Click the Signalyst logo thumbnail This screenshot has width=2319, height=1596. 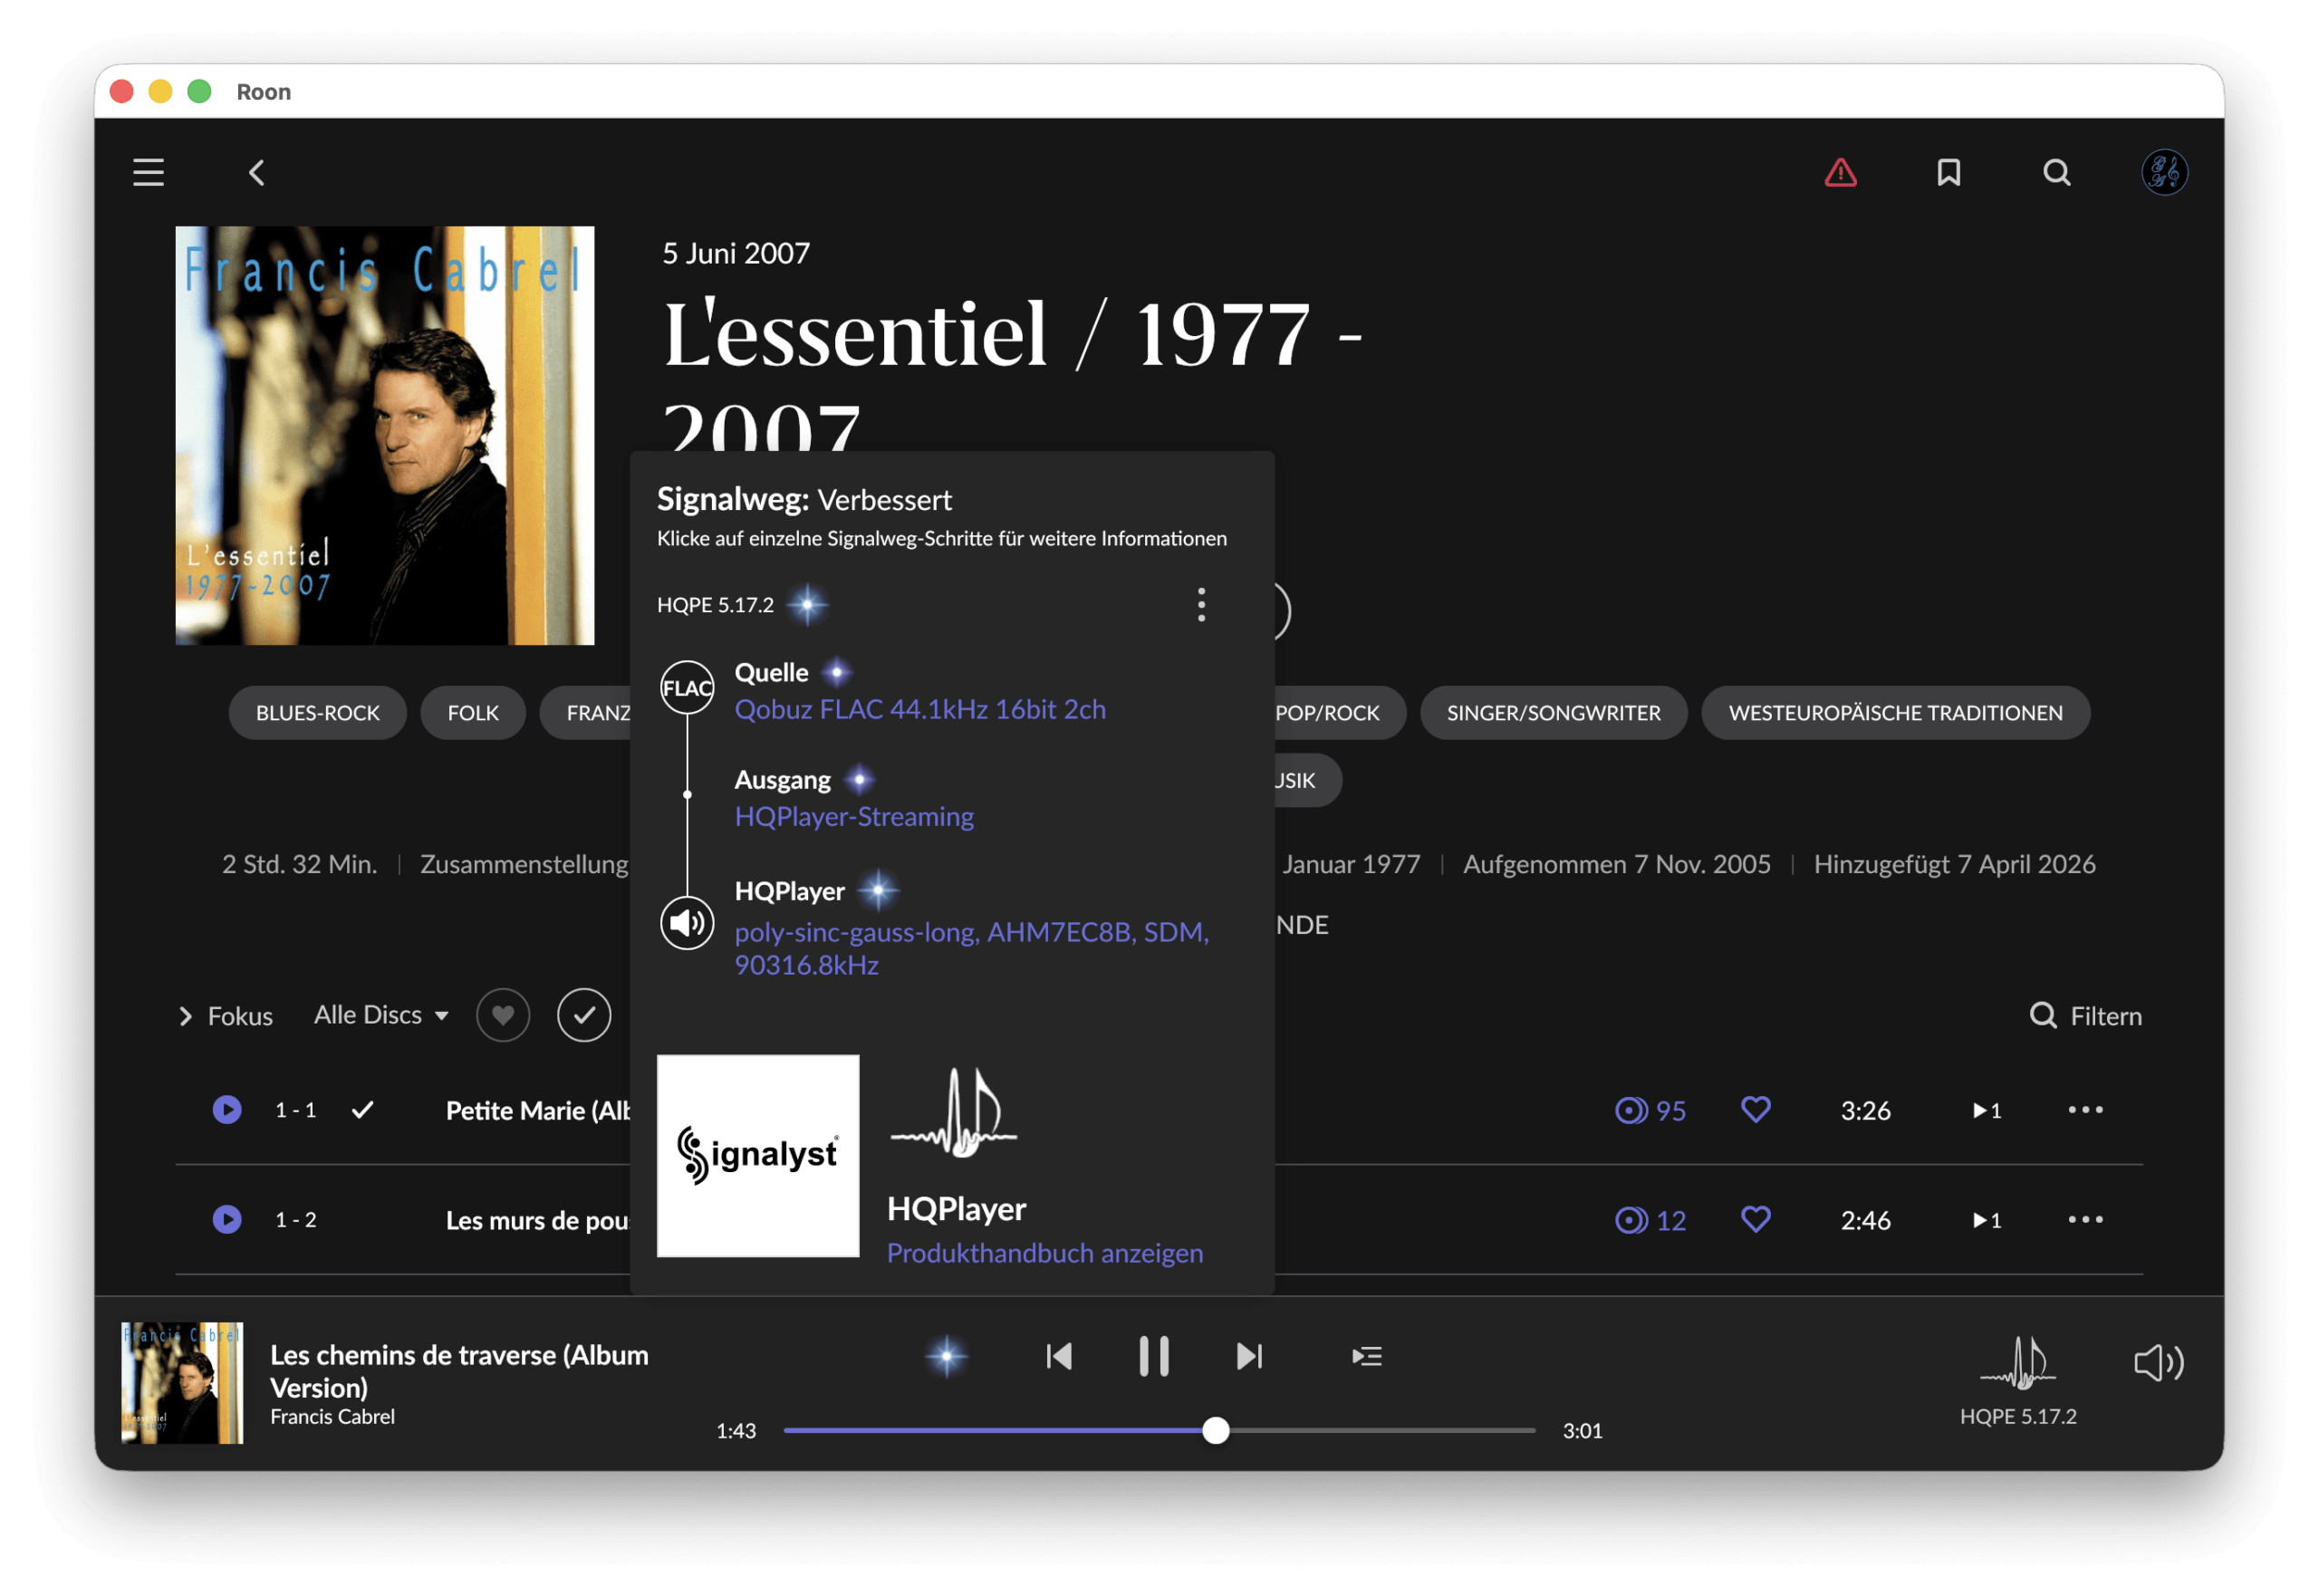point(757,1156)
